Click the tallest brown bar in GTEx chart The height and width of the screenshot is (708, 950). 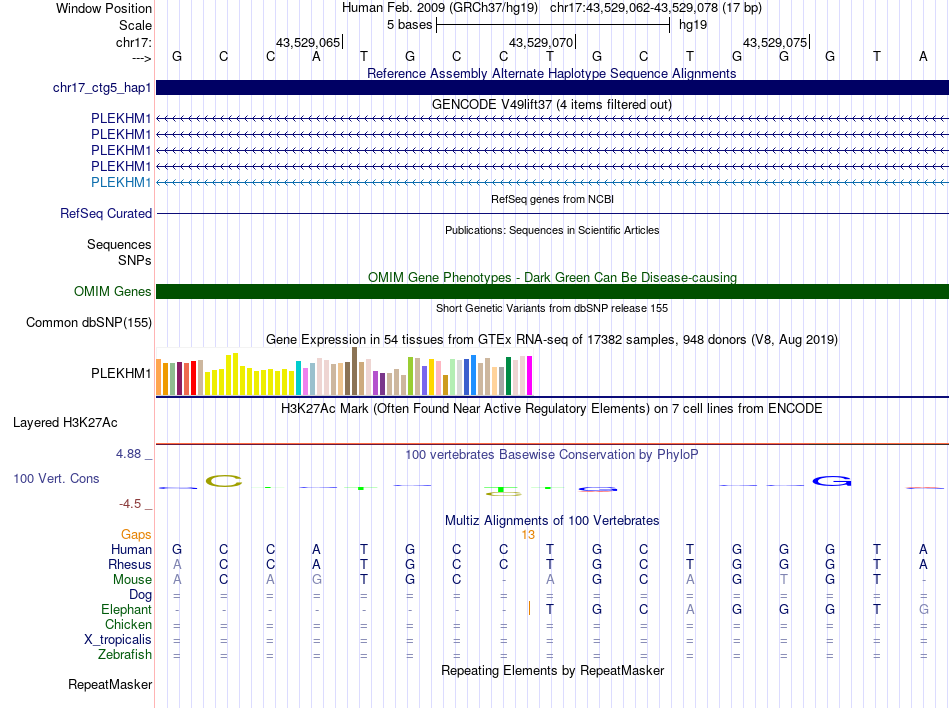[x=355, y=371]
